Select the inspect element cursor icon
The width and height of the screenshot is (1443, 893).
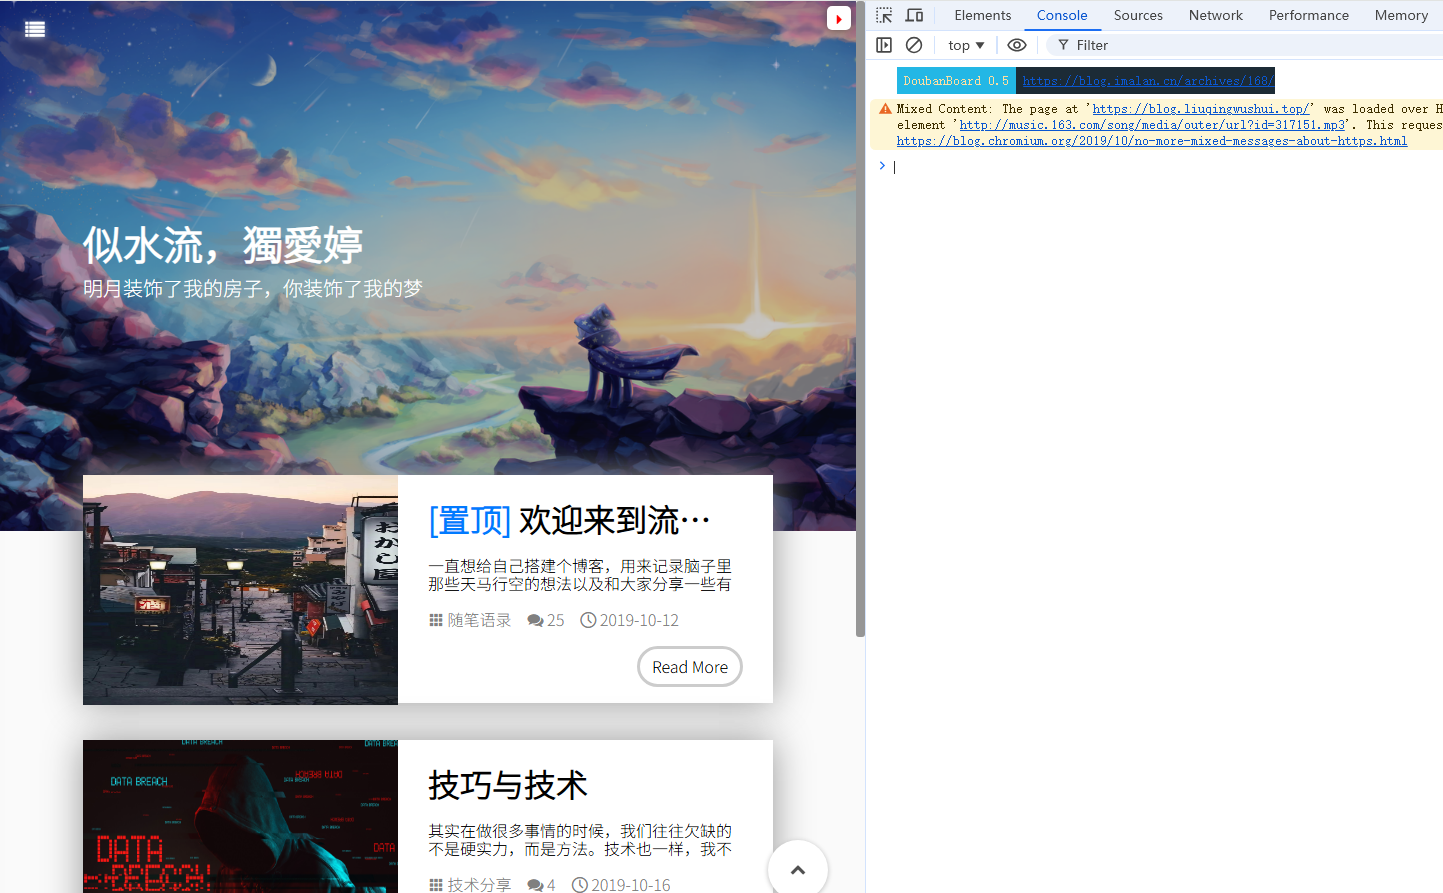(x=884, y=15)
